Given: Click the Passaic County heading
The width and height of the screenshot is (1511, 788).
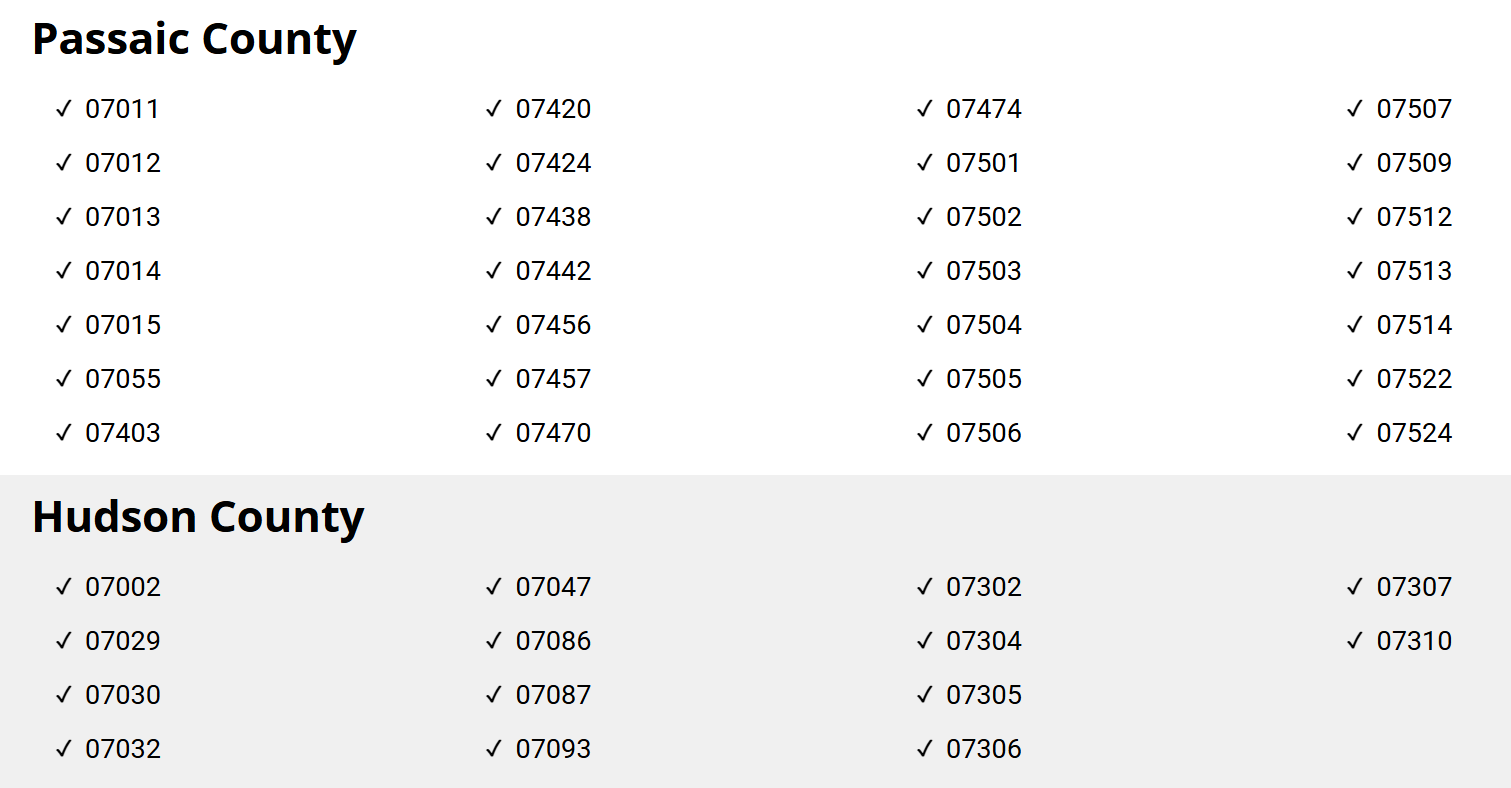Looking at the screenshot, I should [x=194, y=40].
